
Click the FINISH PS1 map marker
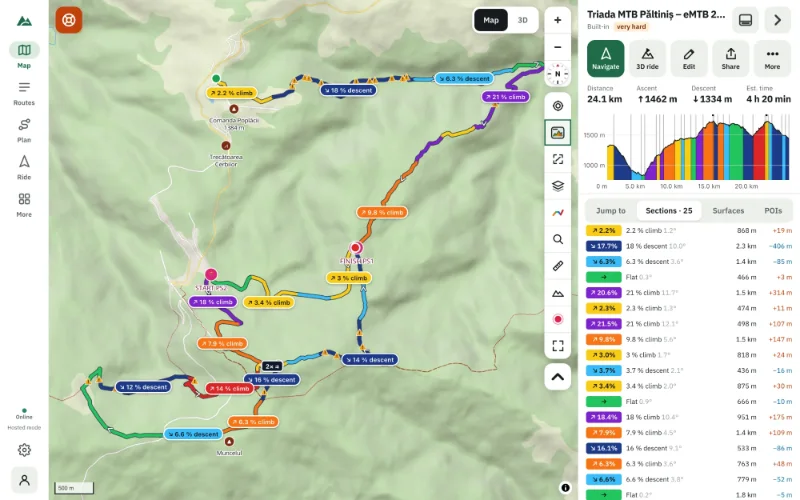(x=356, y=248)
